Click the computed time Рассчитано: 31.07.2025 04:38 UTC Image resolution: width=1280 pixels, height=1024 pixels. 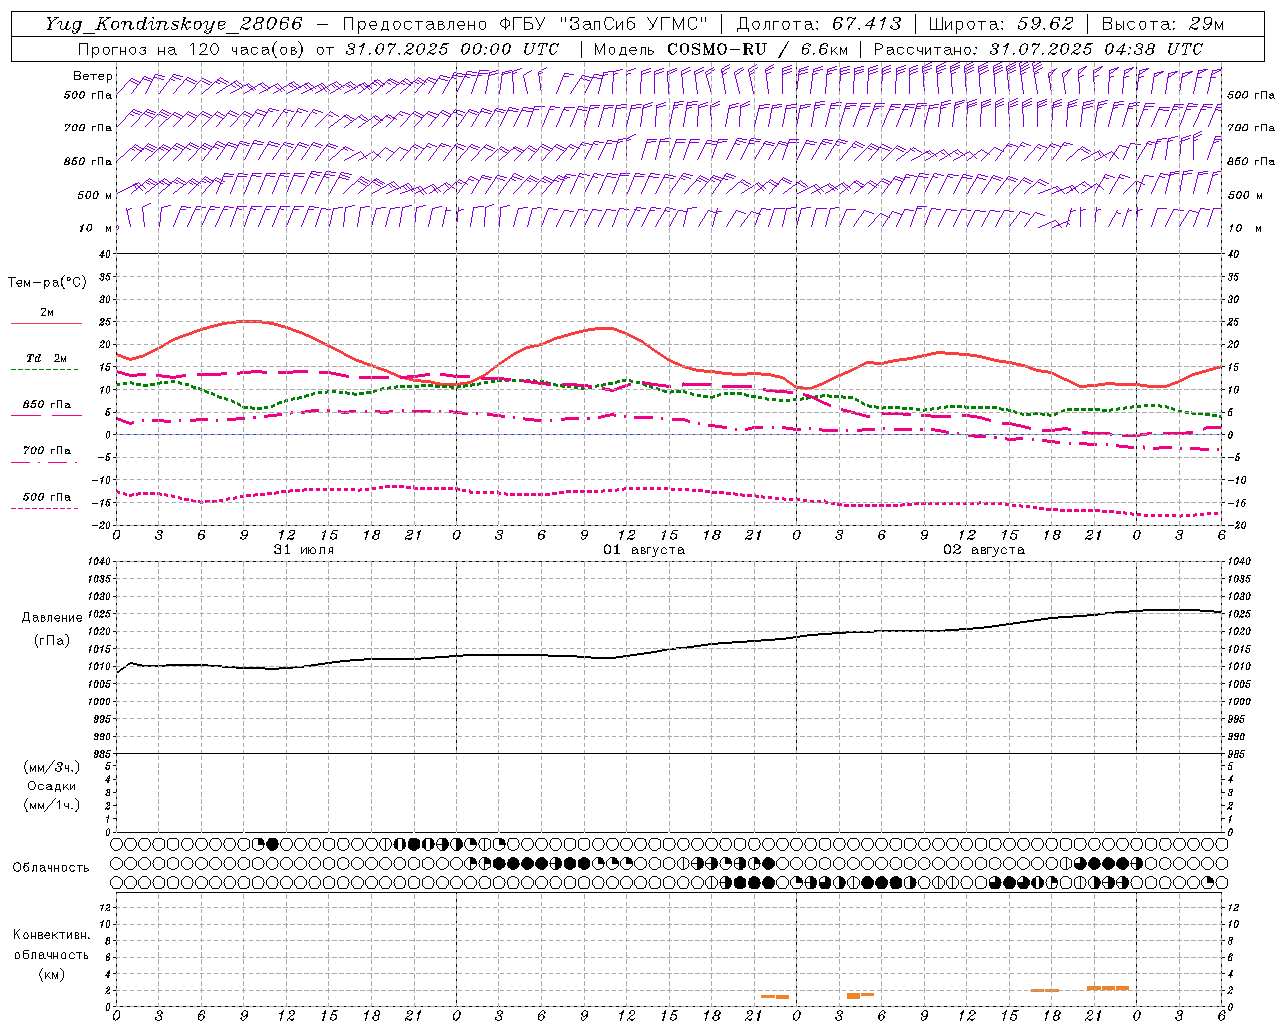pyautogui.click(x=1039, y=49)
